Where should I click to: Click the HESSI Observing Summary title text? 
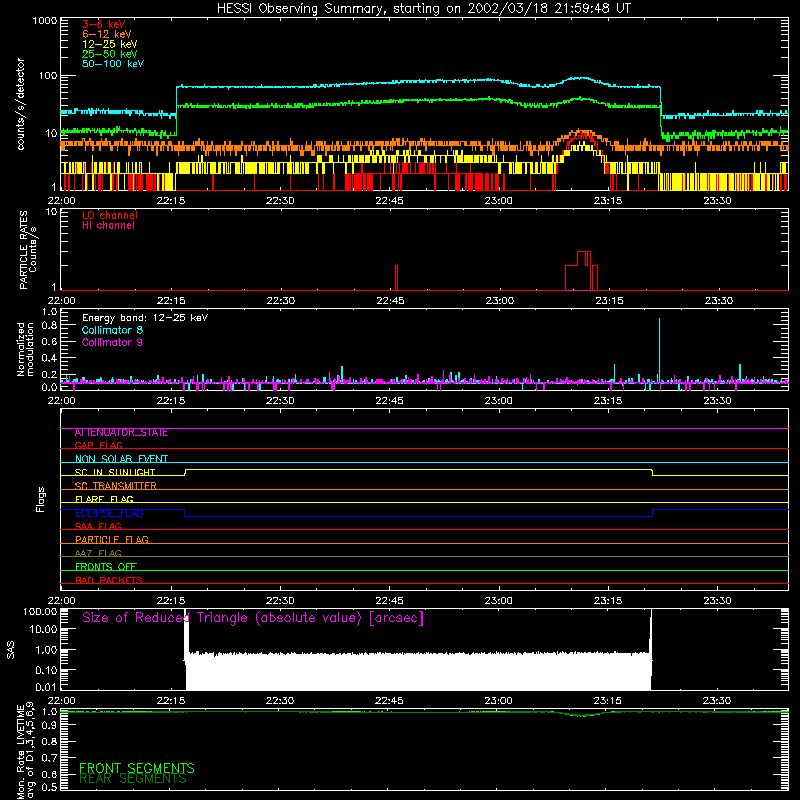pyautogui.click(x=424, y=9)
